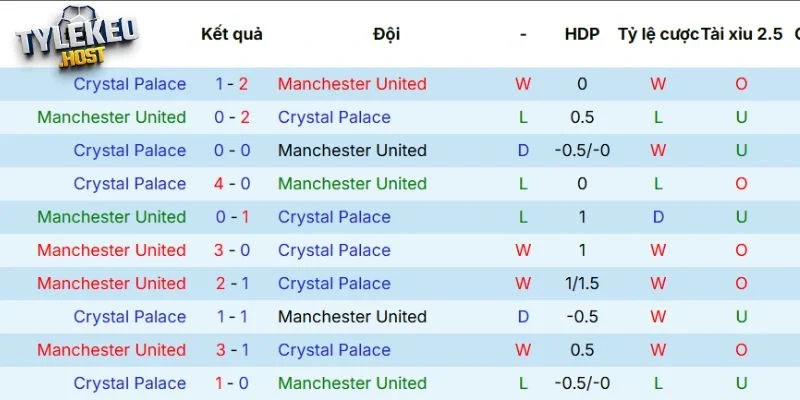Click Crystal Palace in the first row
This screenshot has width=800, height=400.
coord(130,84)
